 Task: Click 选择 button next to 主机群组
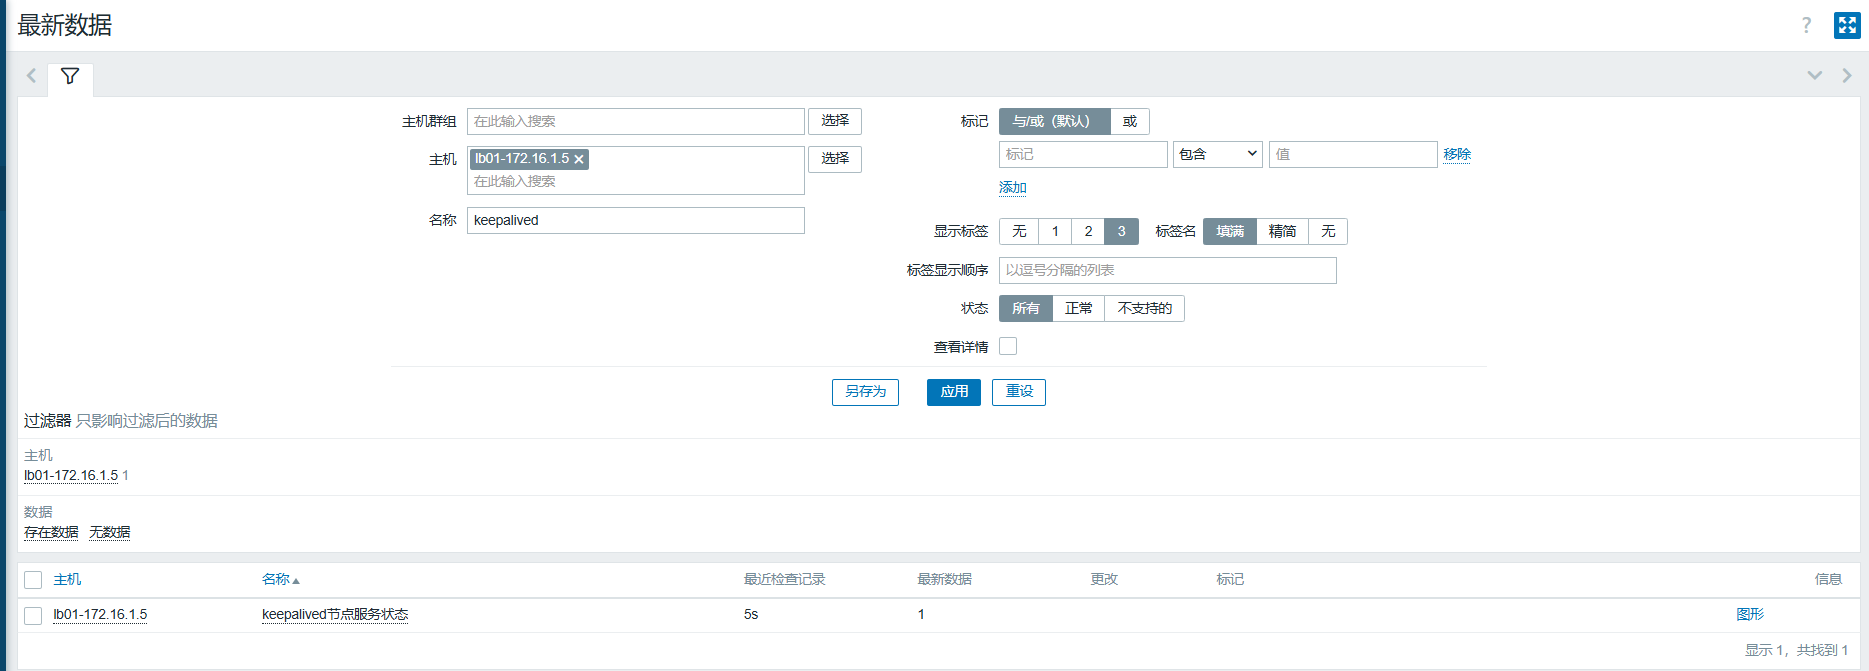click(834, 121)
